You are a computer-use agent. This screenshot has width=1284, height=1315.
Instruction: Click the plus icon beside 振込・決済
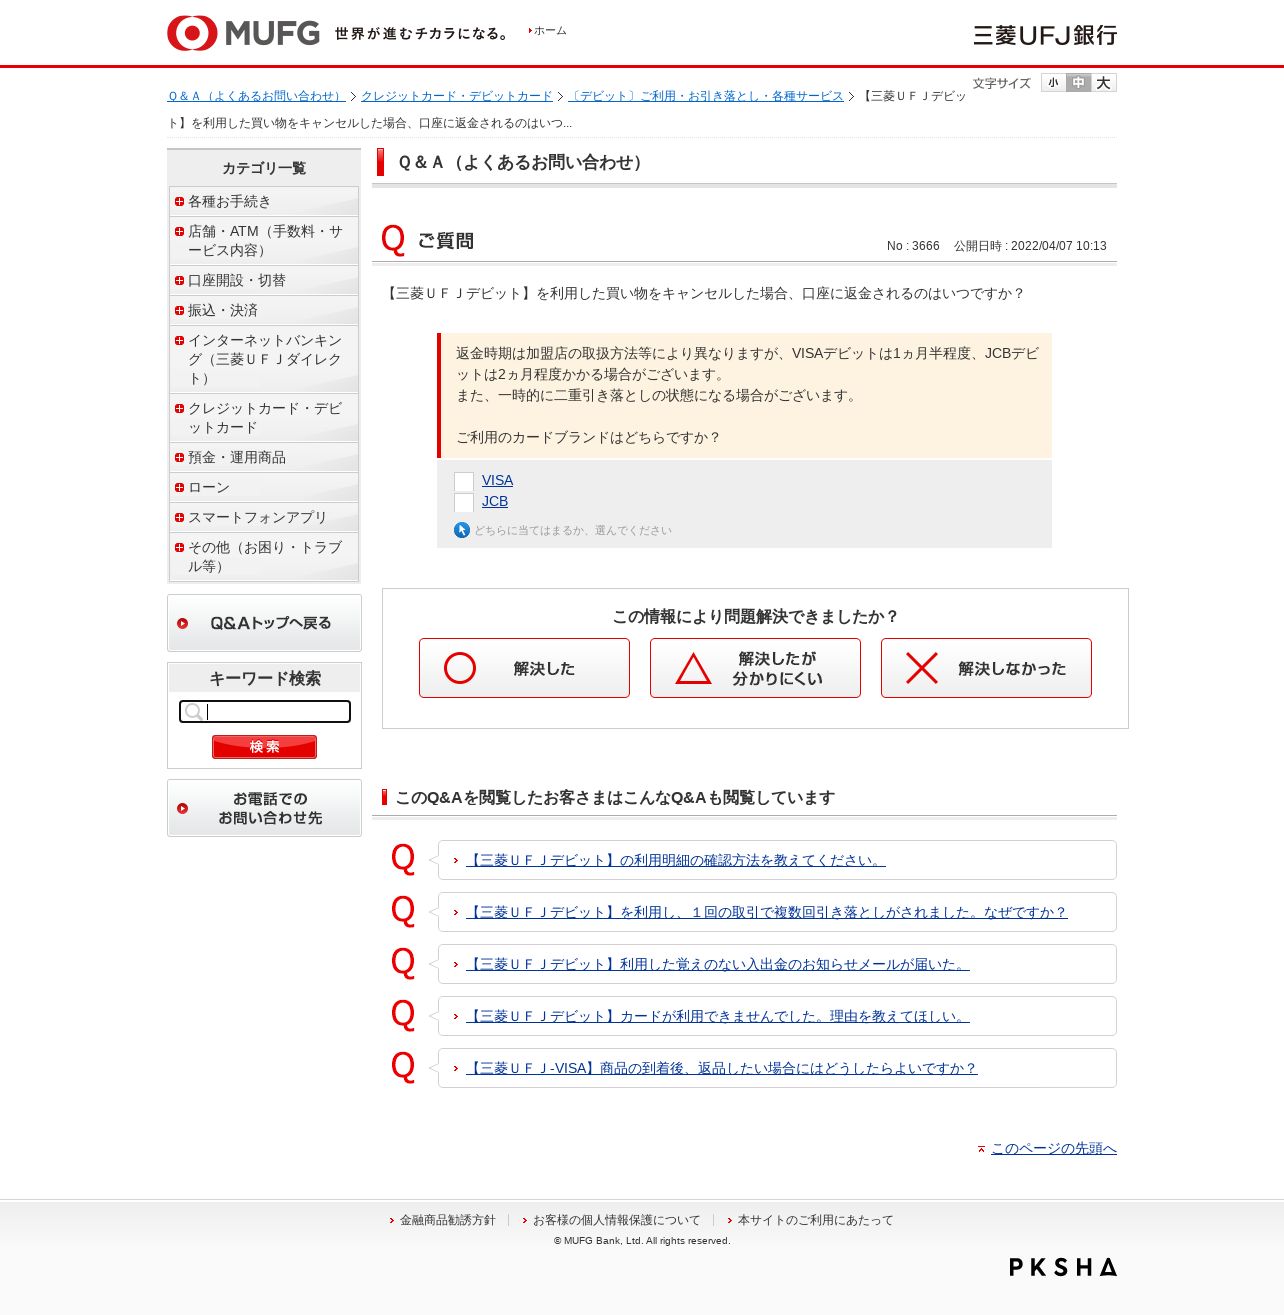pos(180,310)
